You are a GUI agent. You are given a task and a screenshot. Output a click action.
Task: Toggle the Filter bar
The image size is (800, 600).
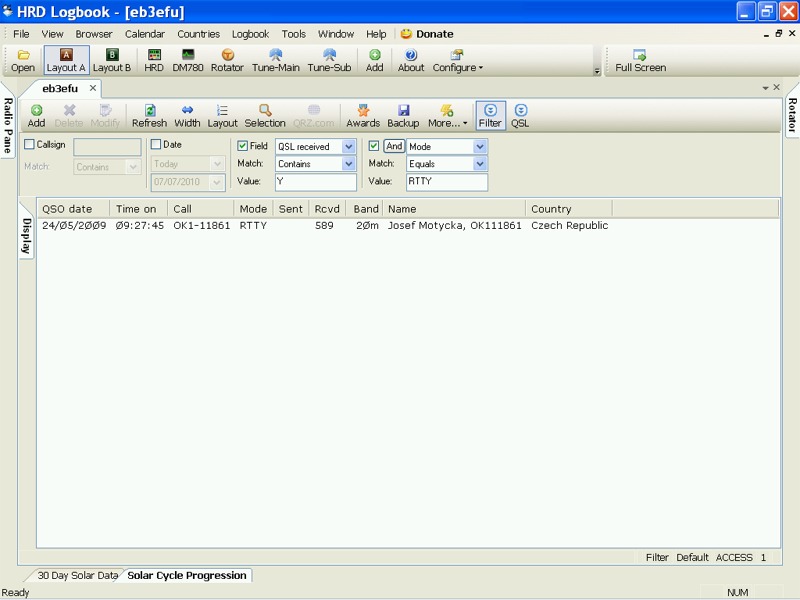tap(490, 116)
